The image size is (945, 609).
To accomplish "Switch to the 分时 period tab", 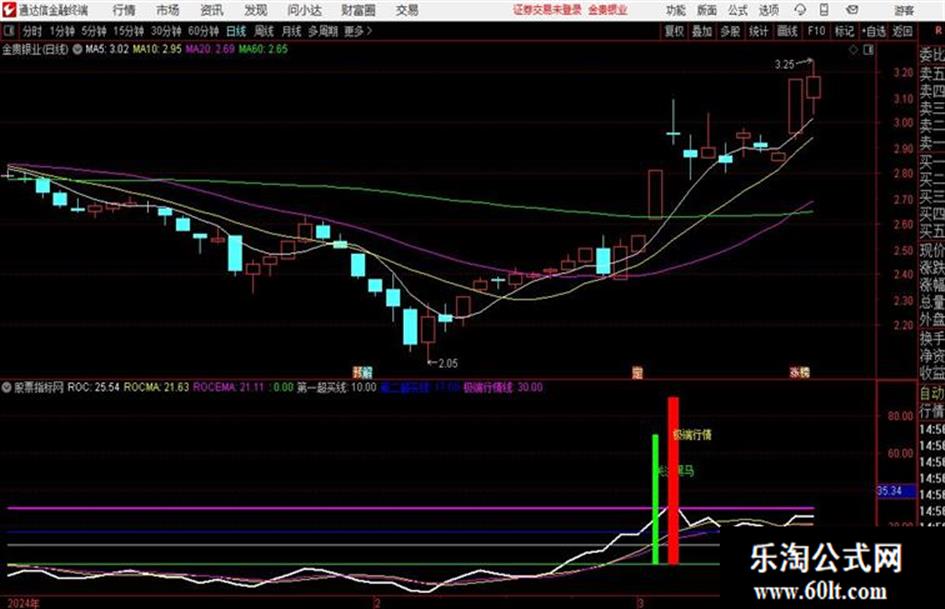I will pos(32,31).
